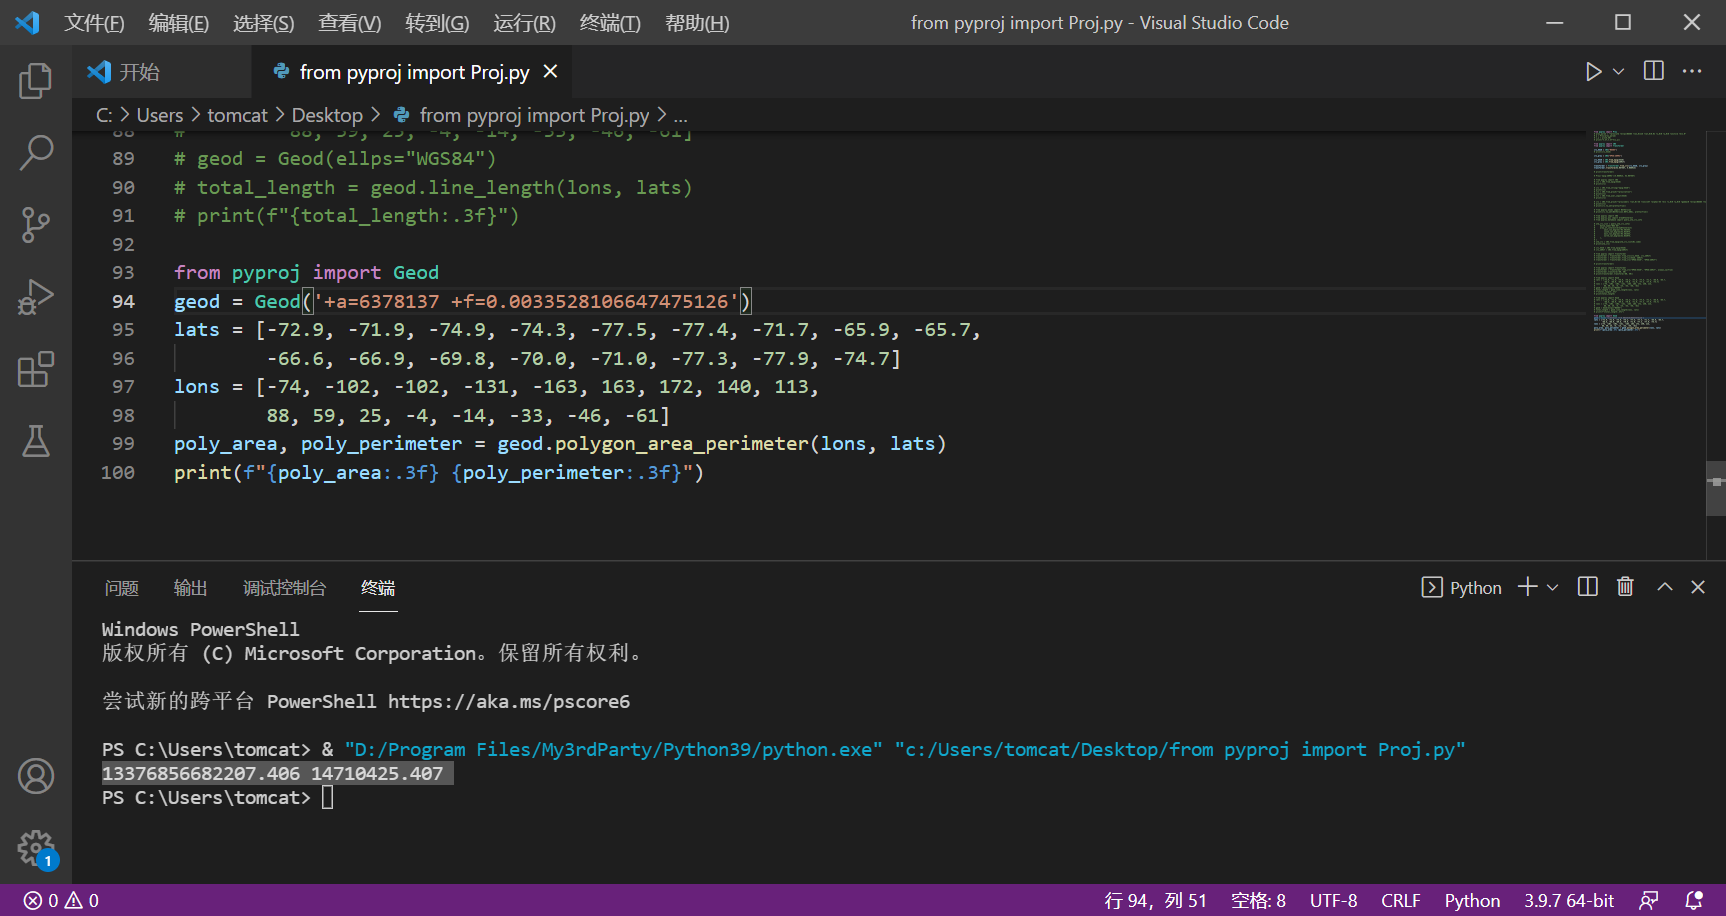Click 行 94, 列 51 cursor position
This screenshot has height=916, width=1726.
[x=1155, y=900]
